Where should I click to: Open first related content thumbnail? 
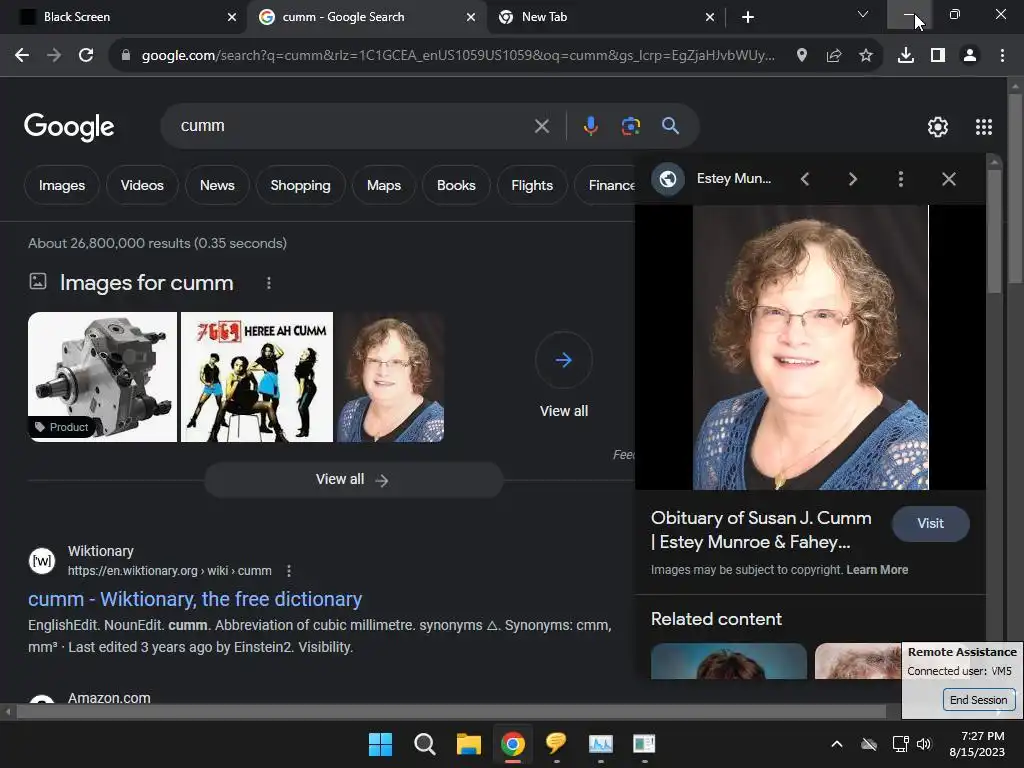729,661
